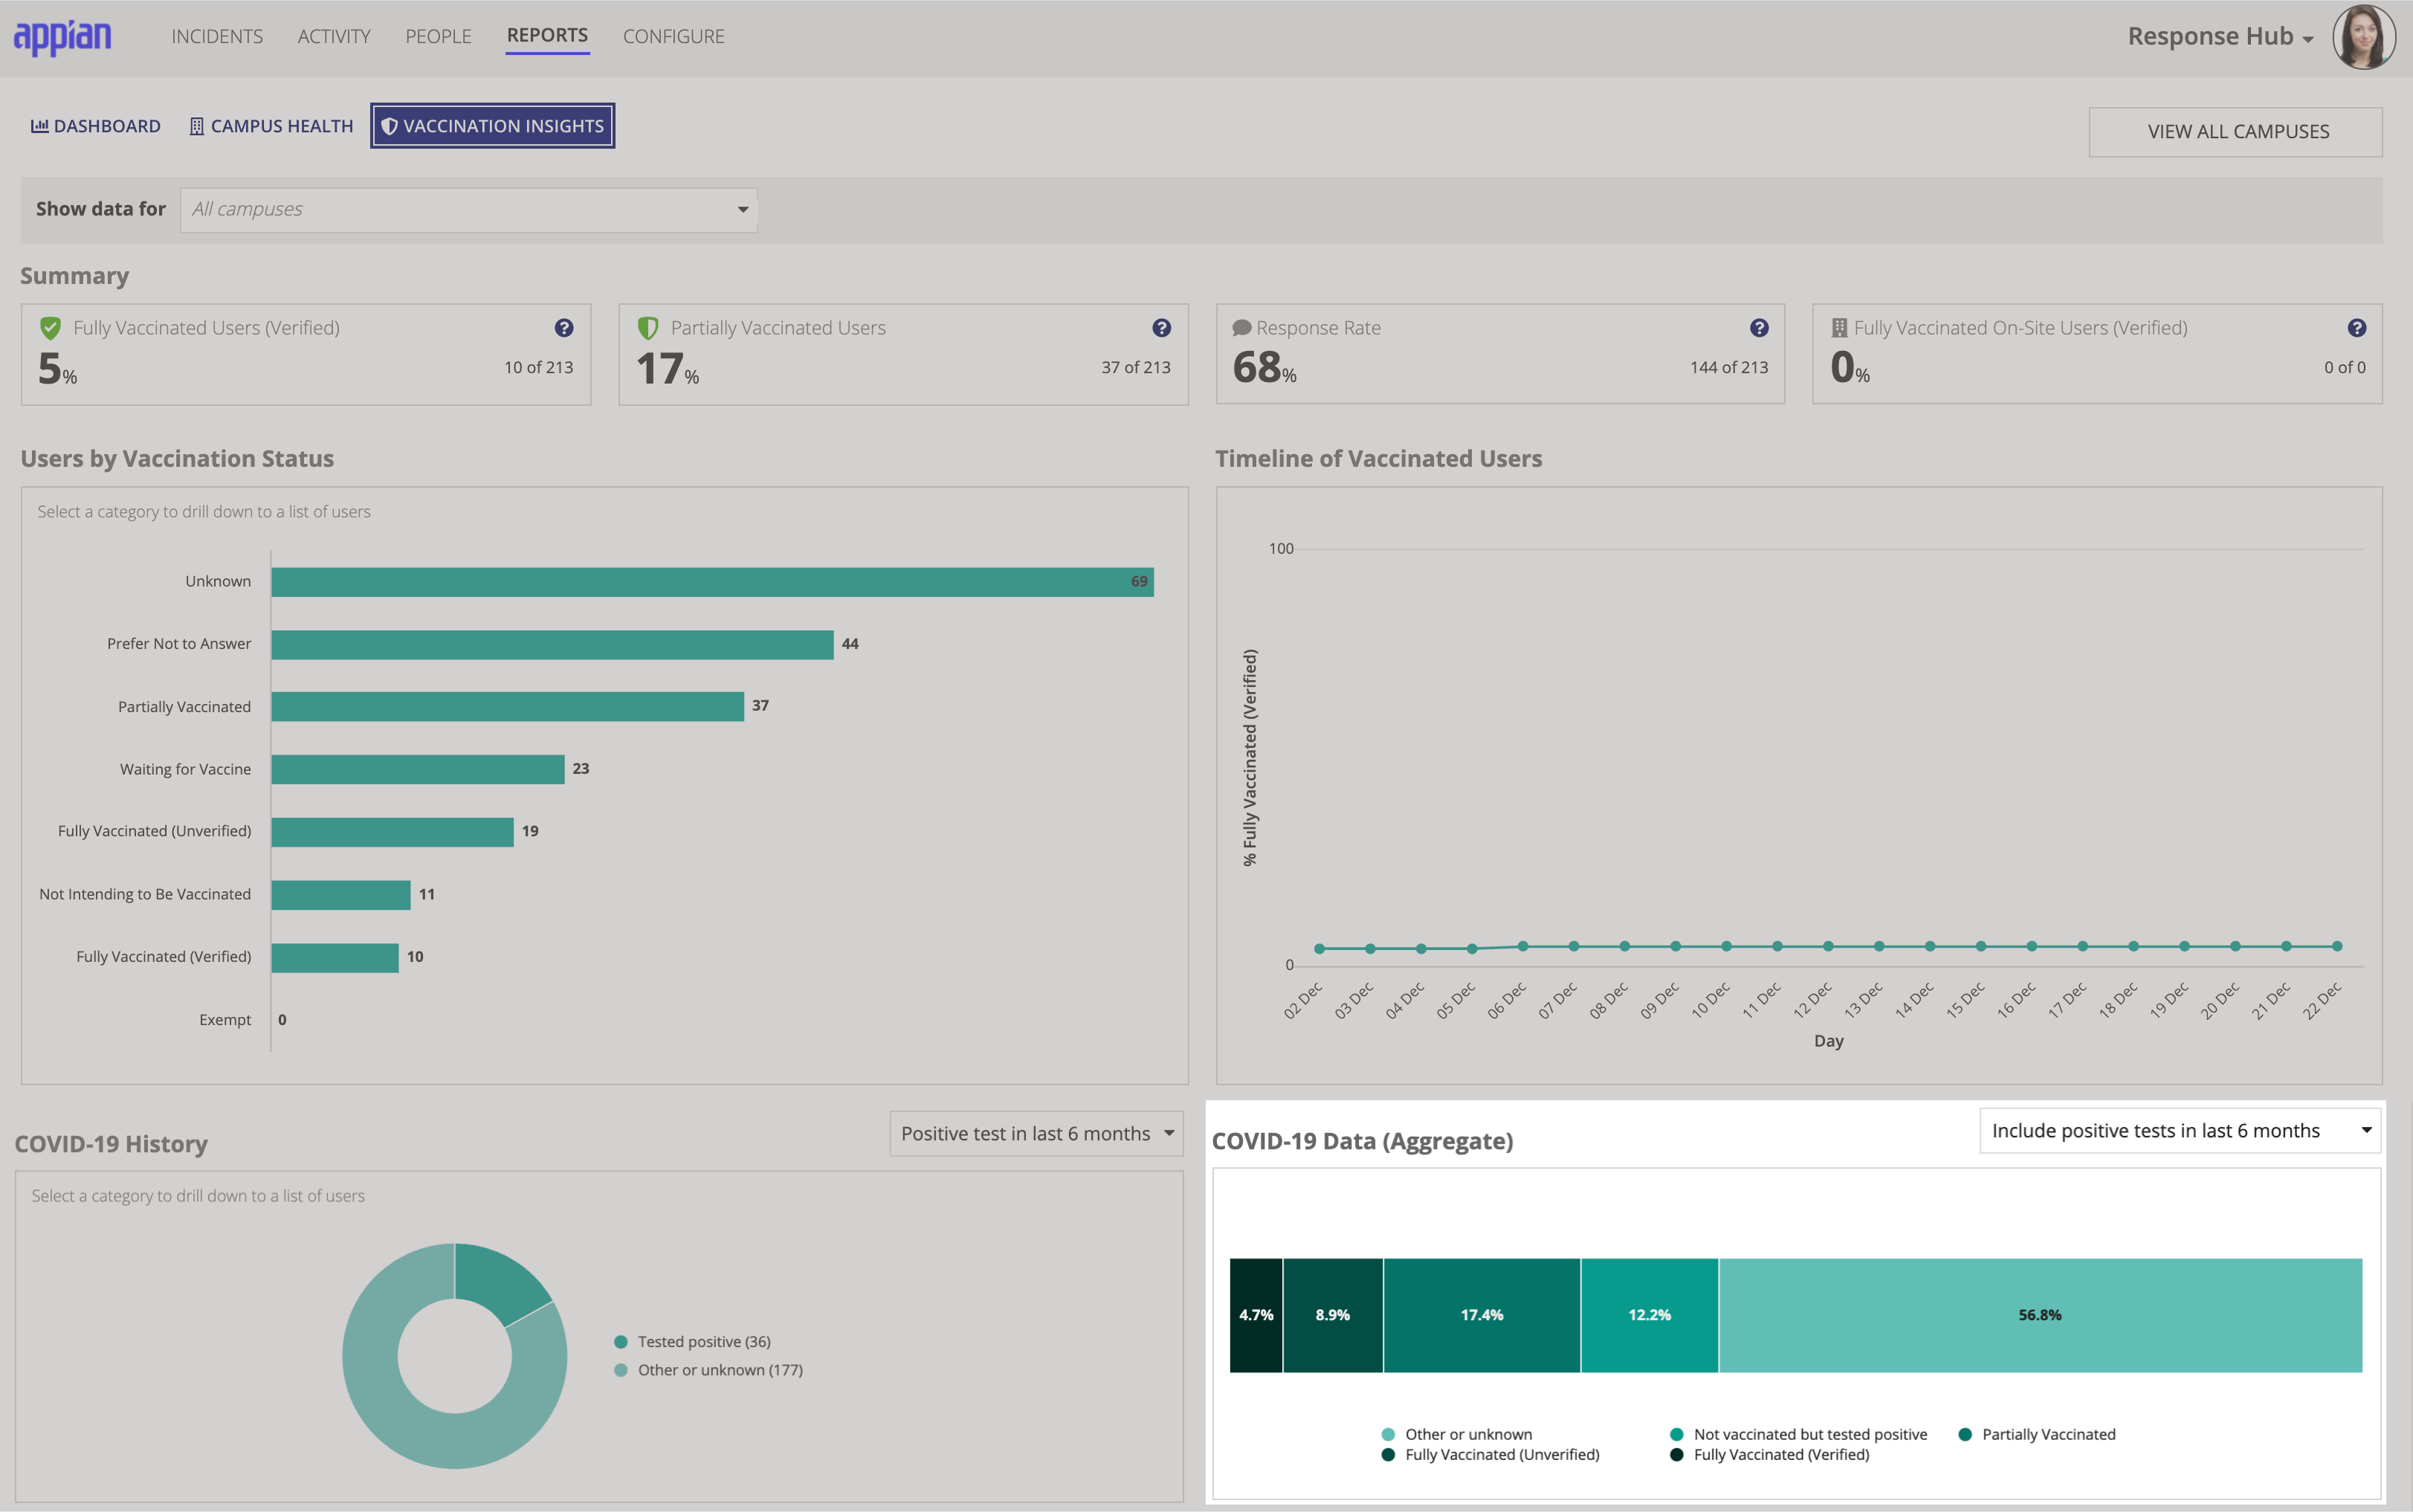Click View All Campuses button
Screen dimensions: 2413x1512
point(2235,132)
